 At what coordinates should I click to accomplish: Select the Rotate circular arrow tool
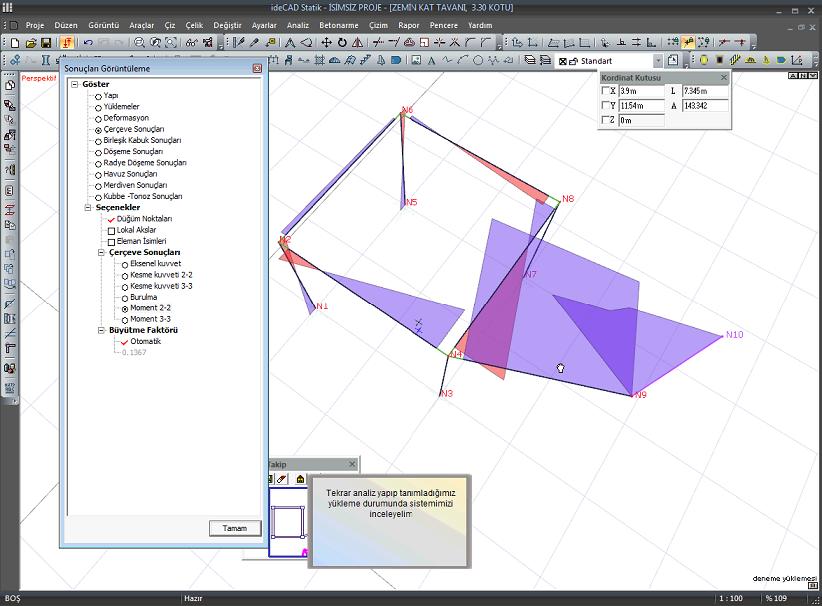click(342, 43)
